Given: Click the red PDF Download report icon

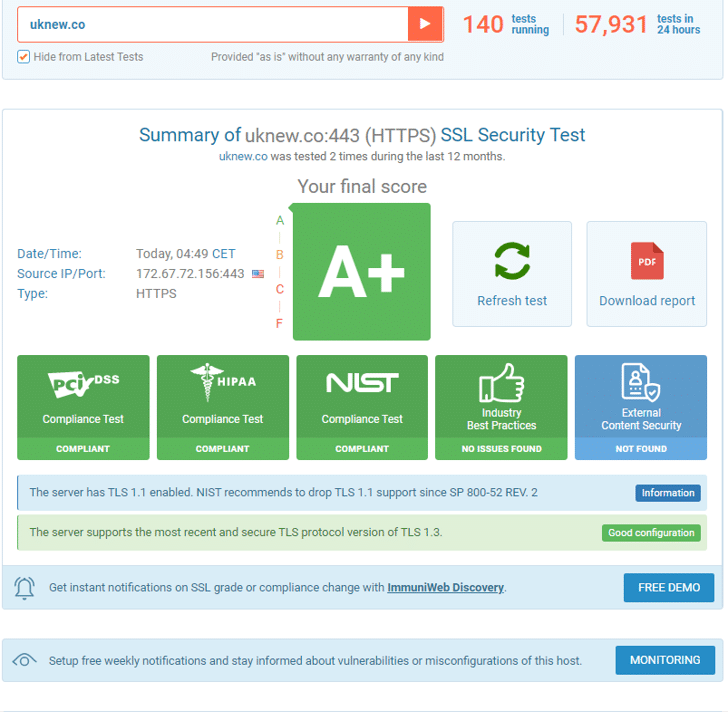Looking at the screenshot, I should [647, 261].
